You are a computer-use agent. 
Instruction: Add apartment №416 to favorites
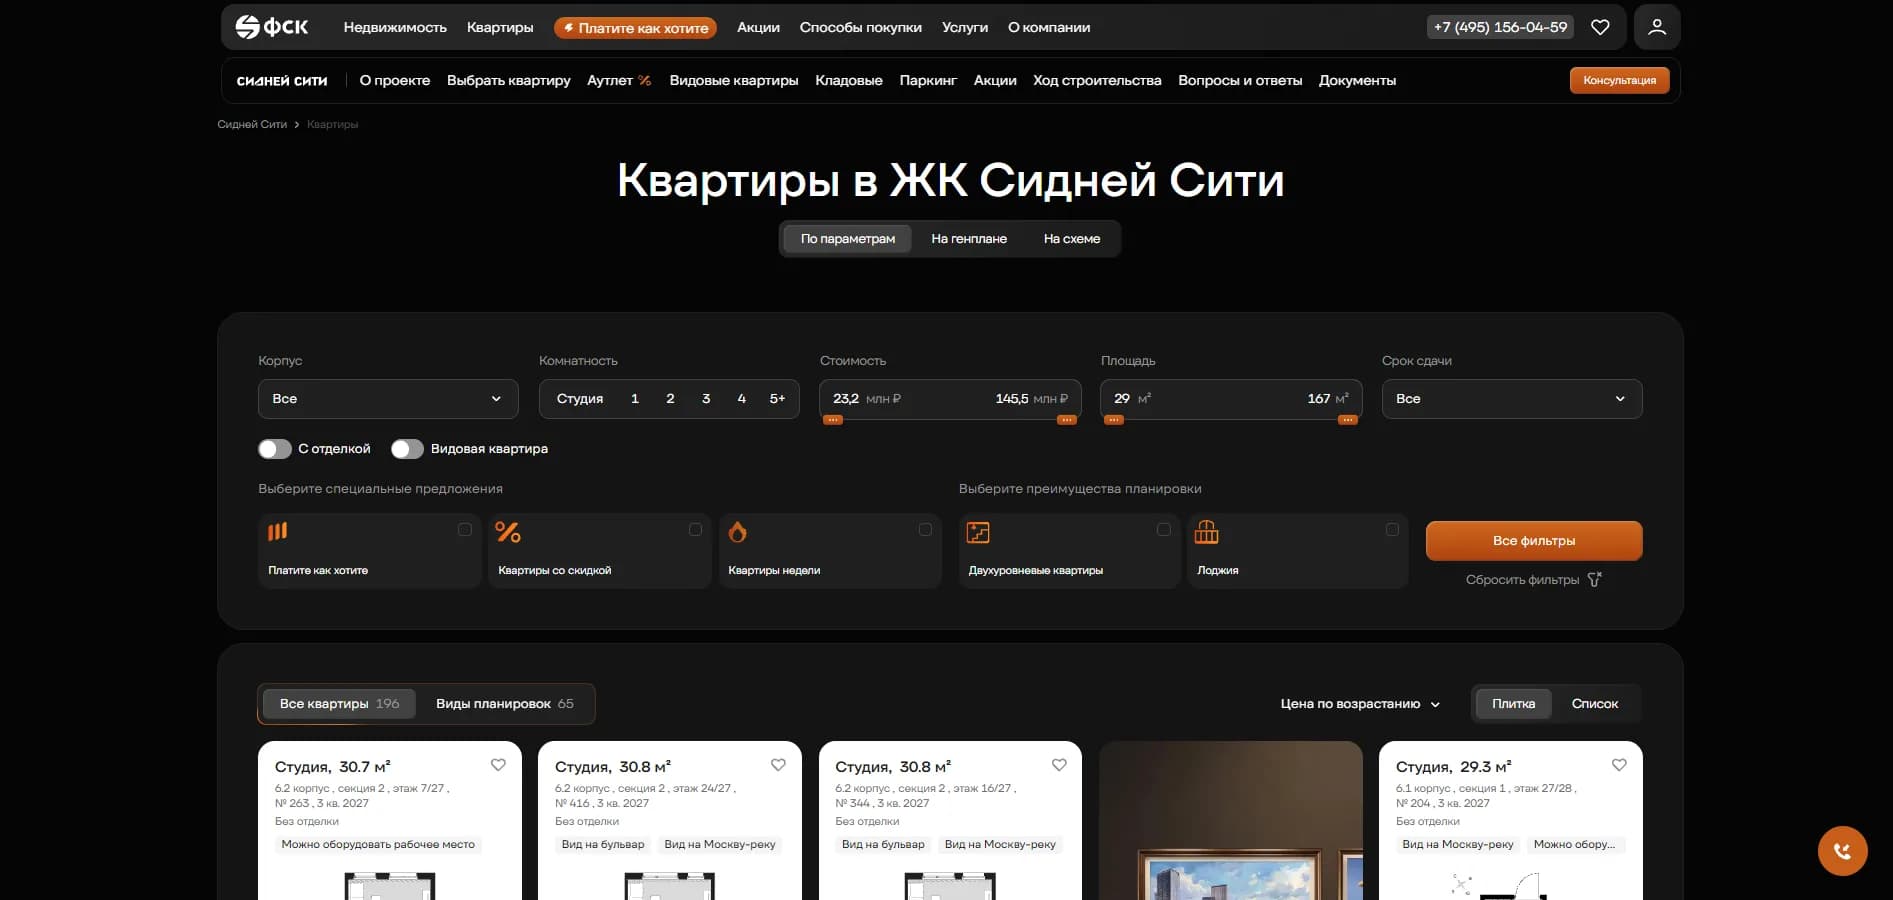coord(778,765)
